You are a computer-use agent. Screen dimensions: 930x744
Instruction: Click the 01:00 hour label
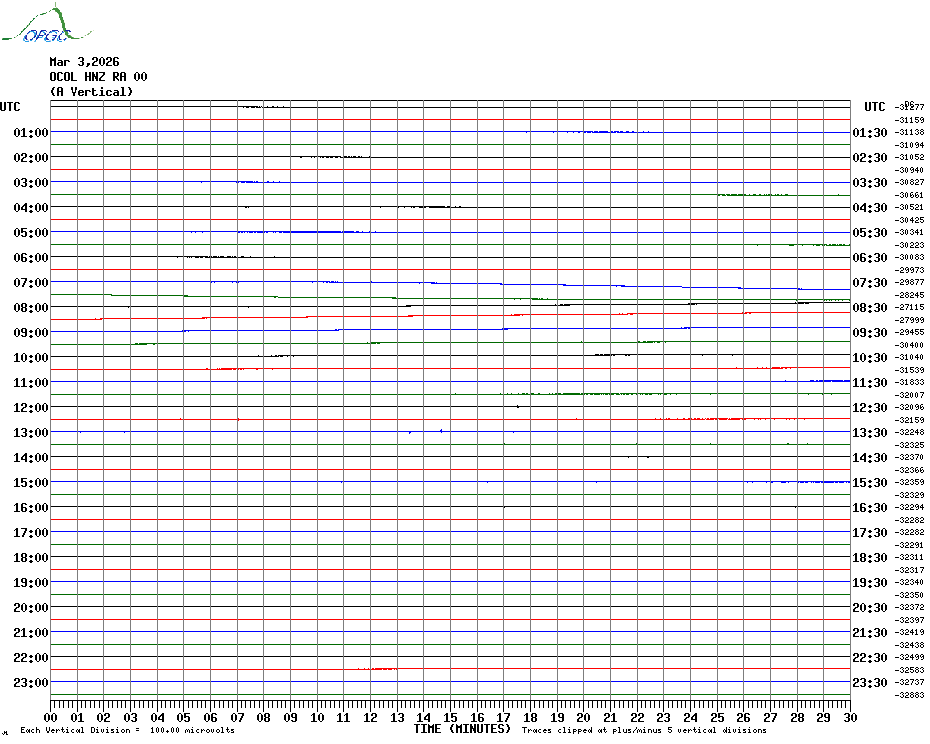(x=31, y=132)
